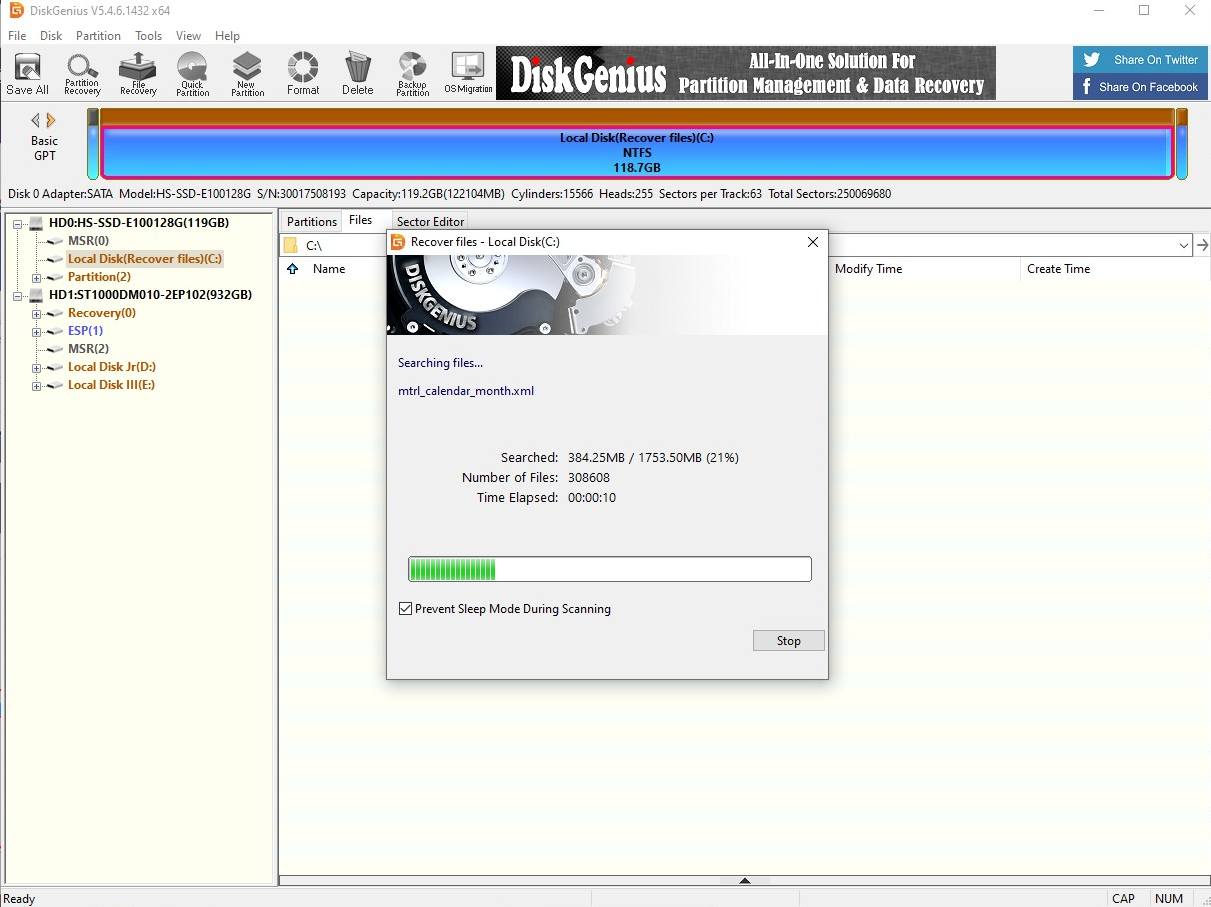1211x907 pixels.
Task: Open the path bar dropdown arrow
Action: [1184, 245]
